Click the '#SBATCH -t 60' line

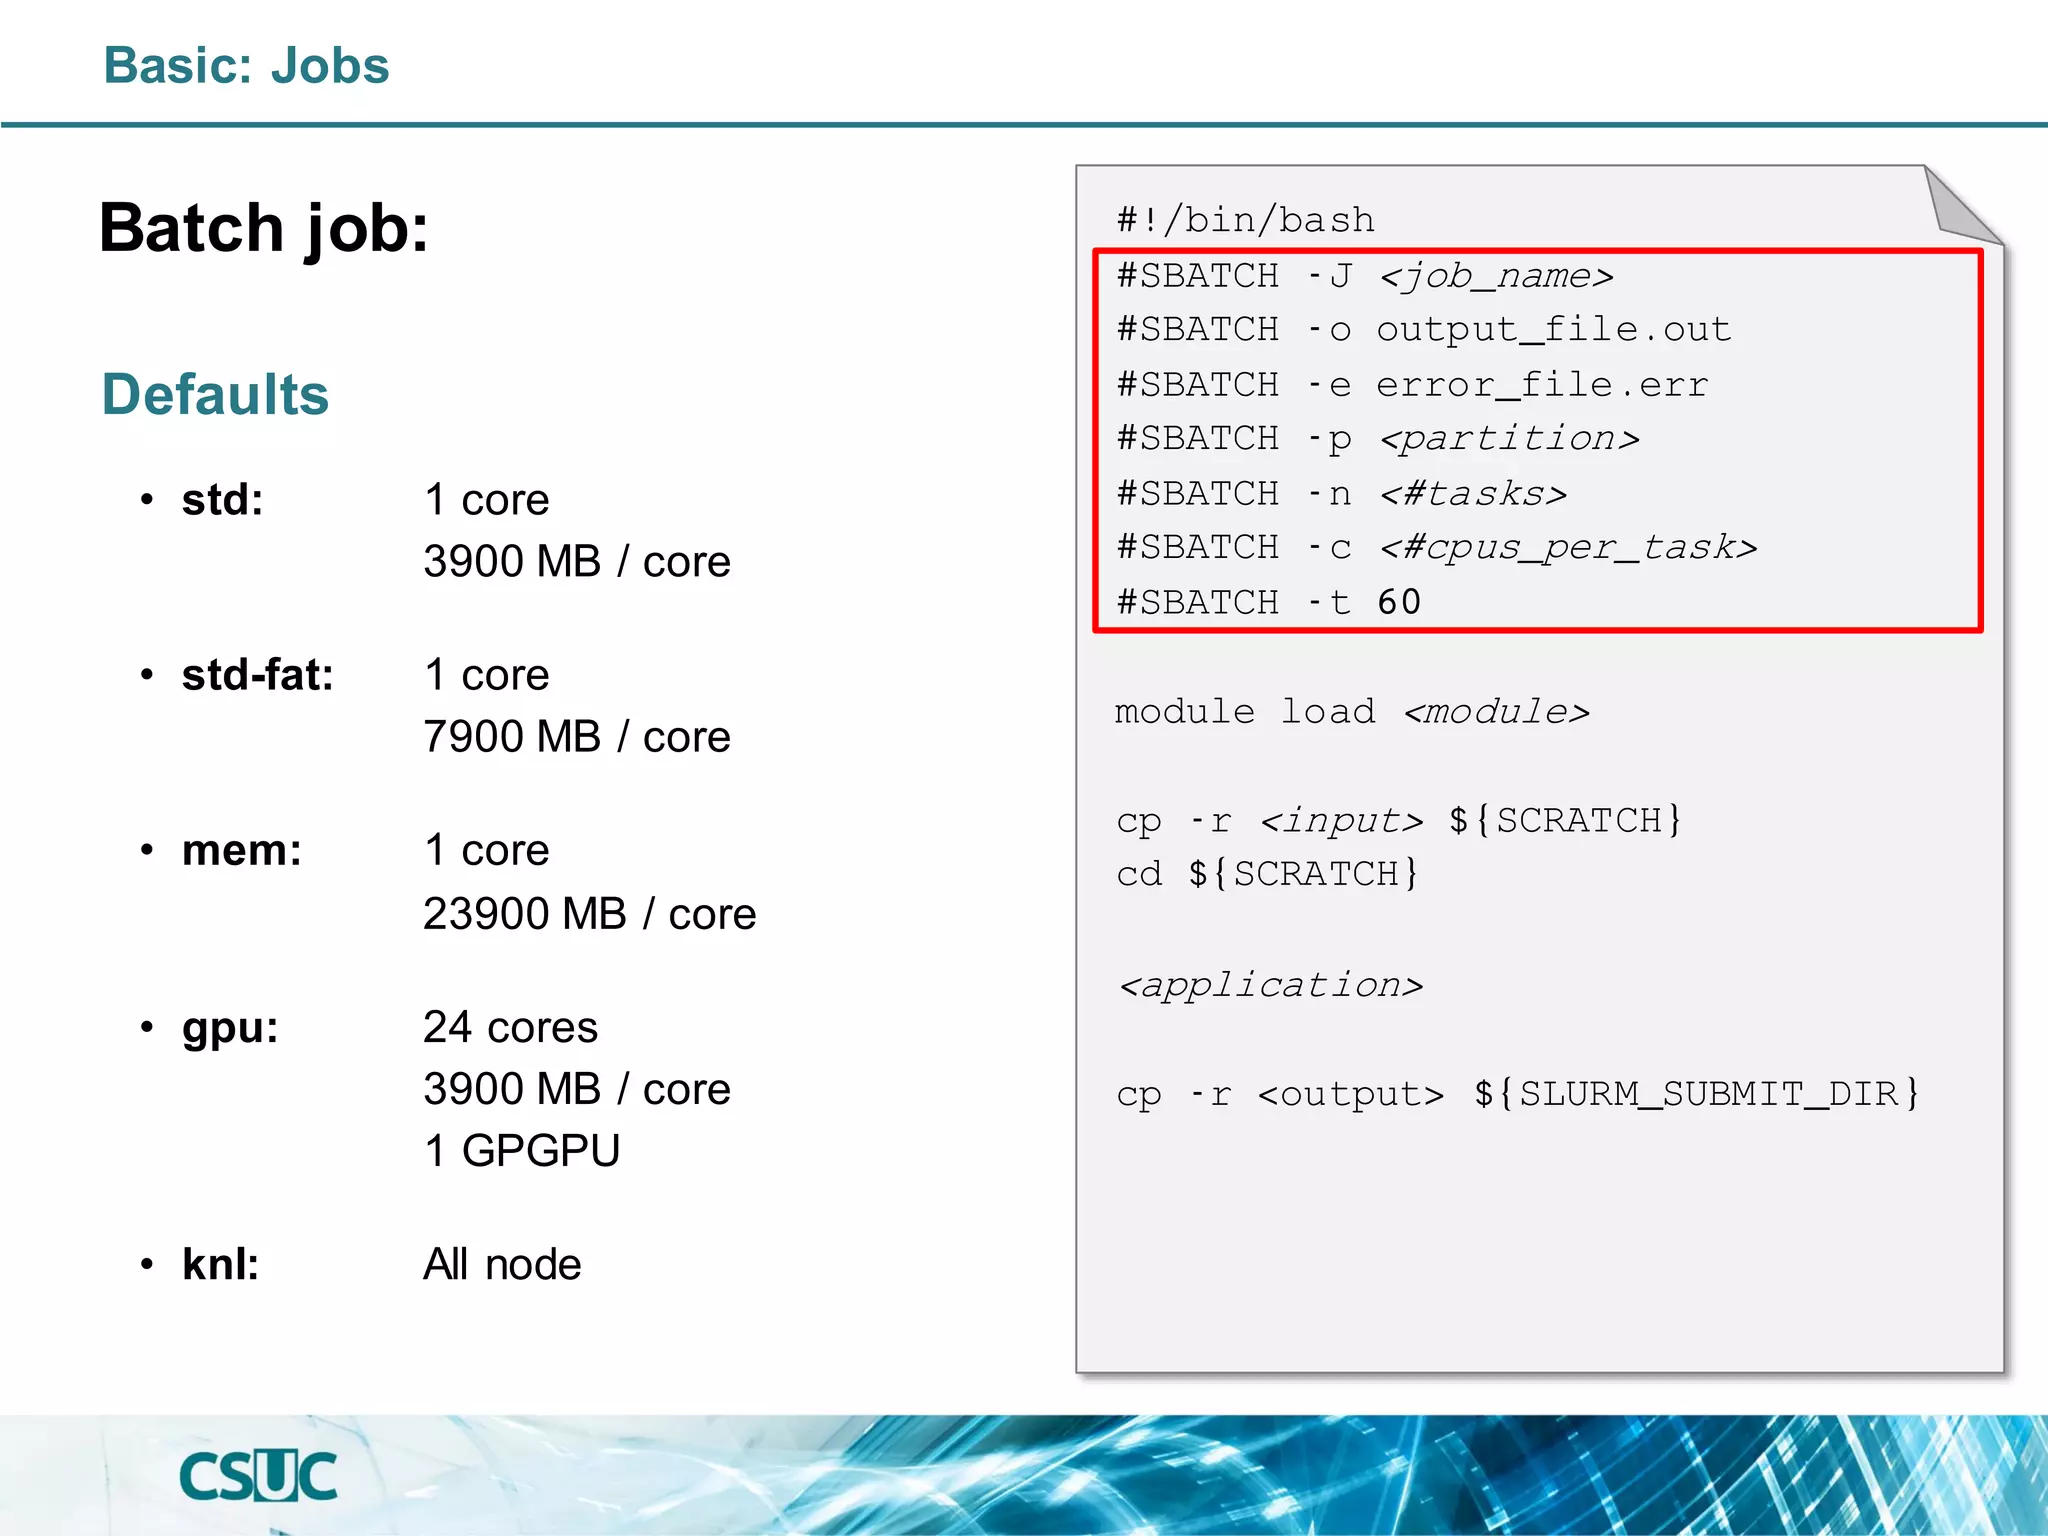pyautogui.click(x=1269, y=602)
